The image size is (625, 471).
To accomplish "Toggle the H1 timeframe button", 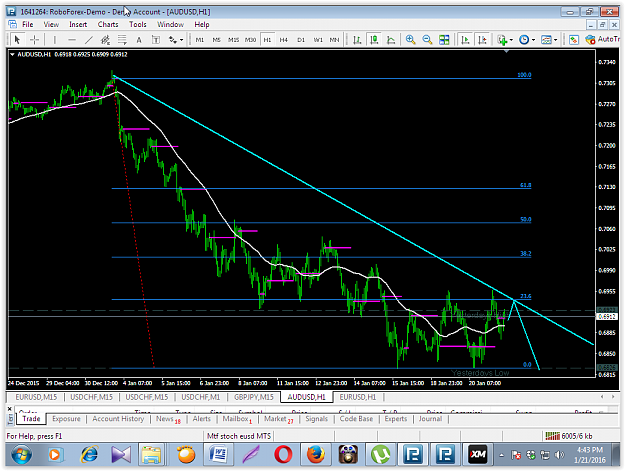I will click(267, 39).
